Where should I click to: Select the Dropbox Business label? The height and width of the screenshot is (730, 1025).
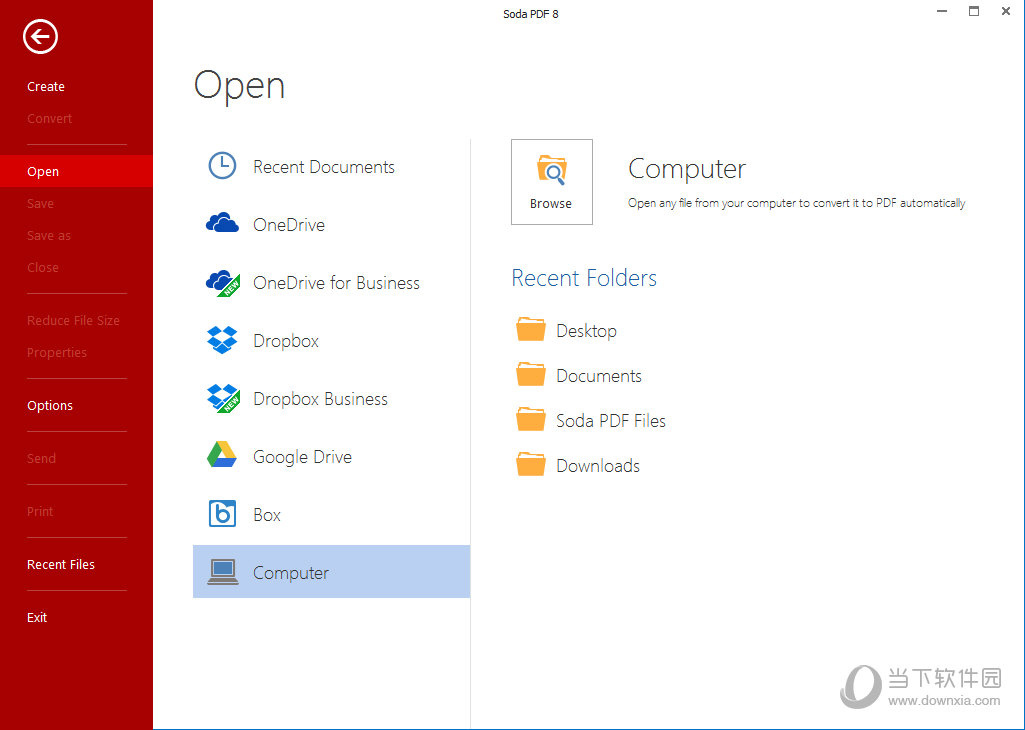pyautogui.click(x=320, y=399)
